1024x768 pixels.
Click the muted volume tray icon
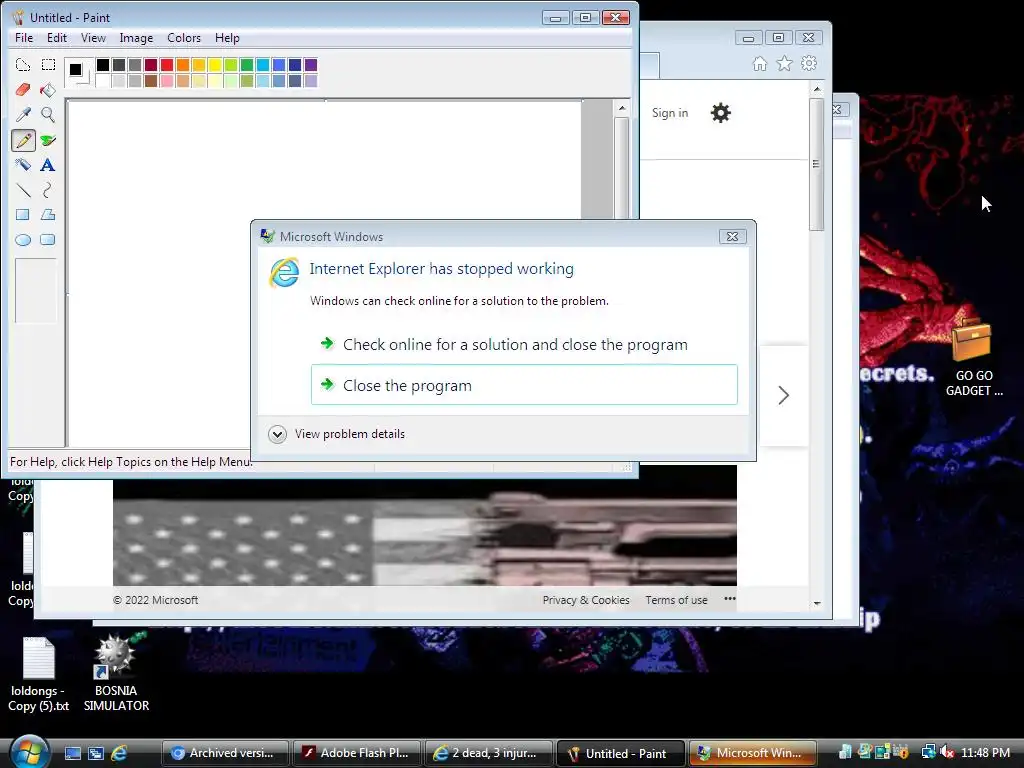[x=947, y=752]
